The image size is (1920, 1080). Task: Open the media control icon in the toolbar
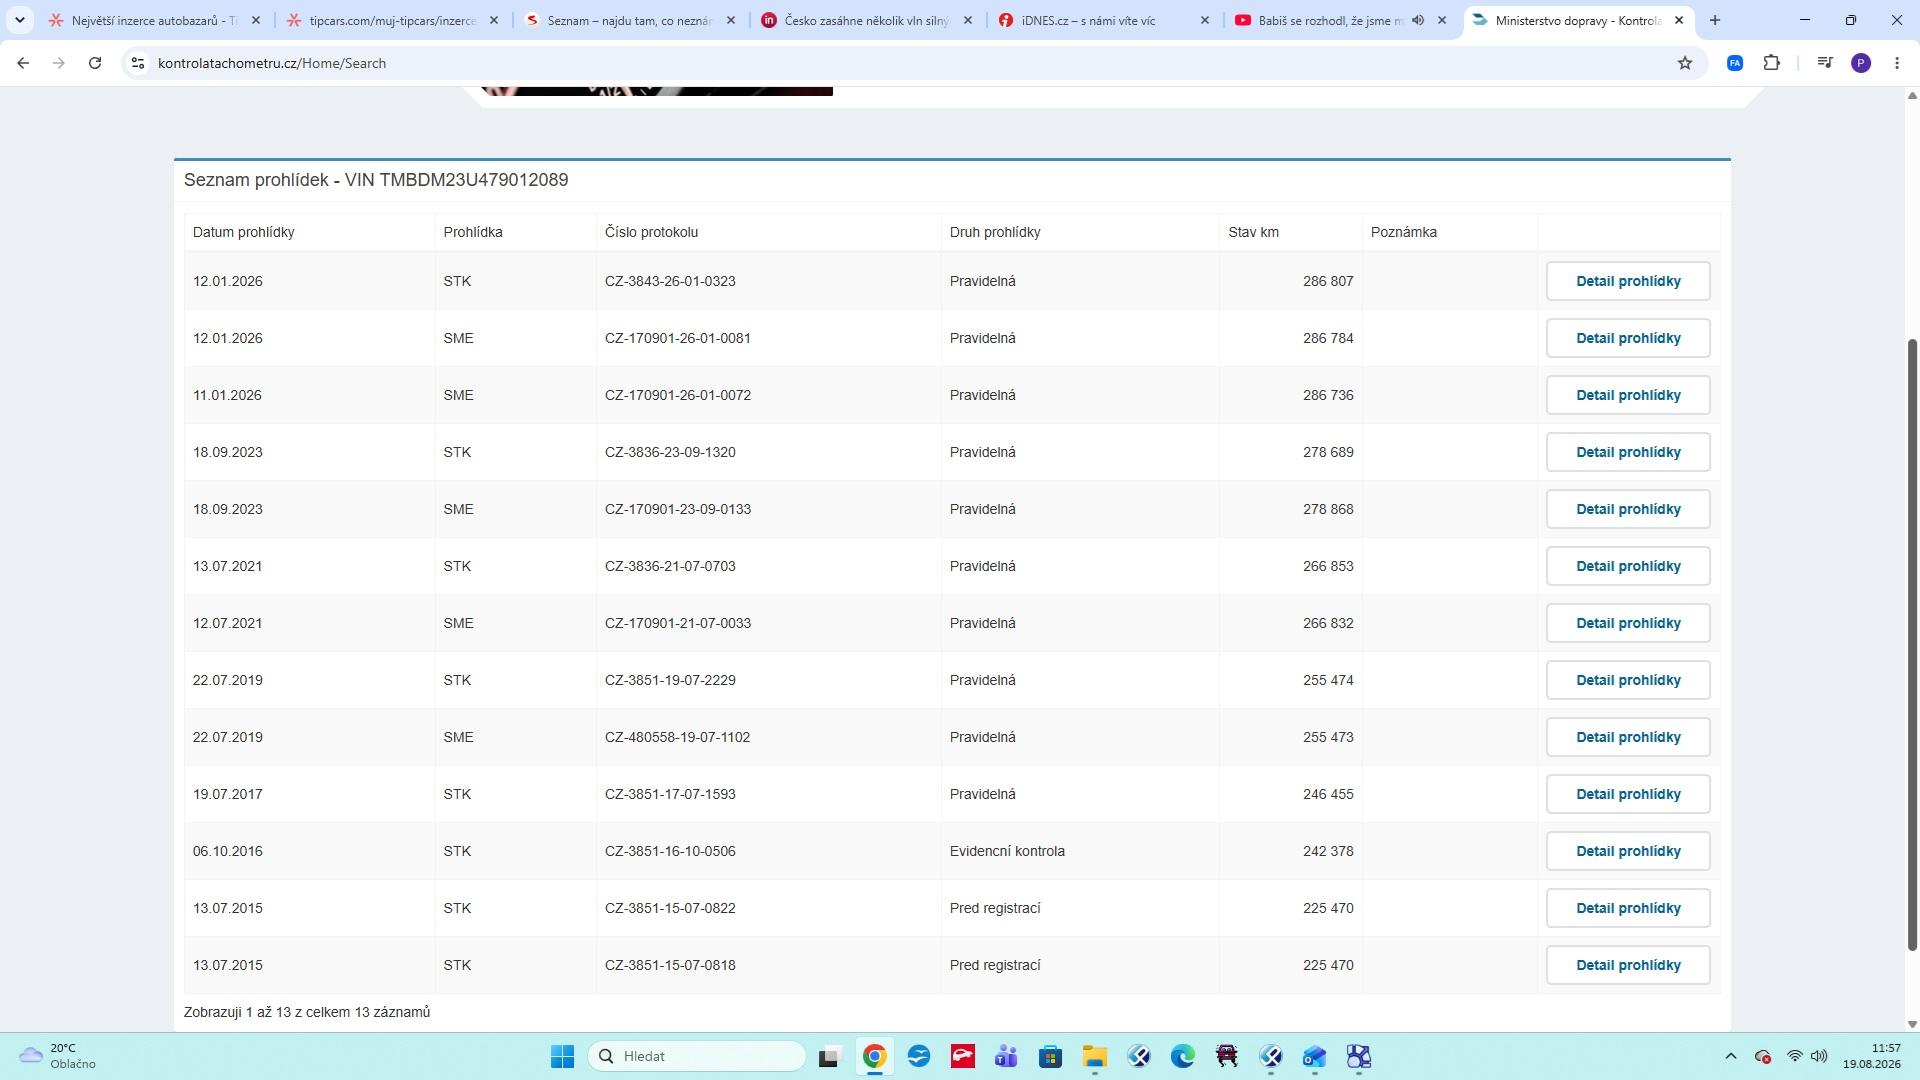pyautogui.click(x=1825, y=63)
